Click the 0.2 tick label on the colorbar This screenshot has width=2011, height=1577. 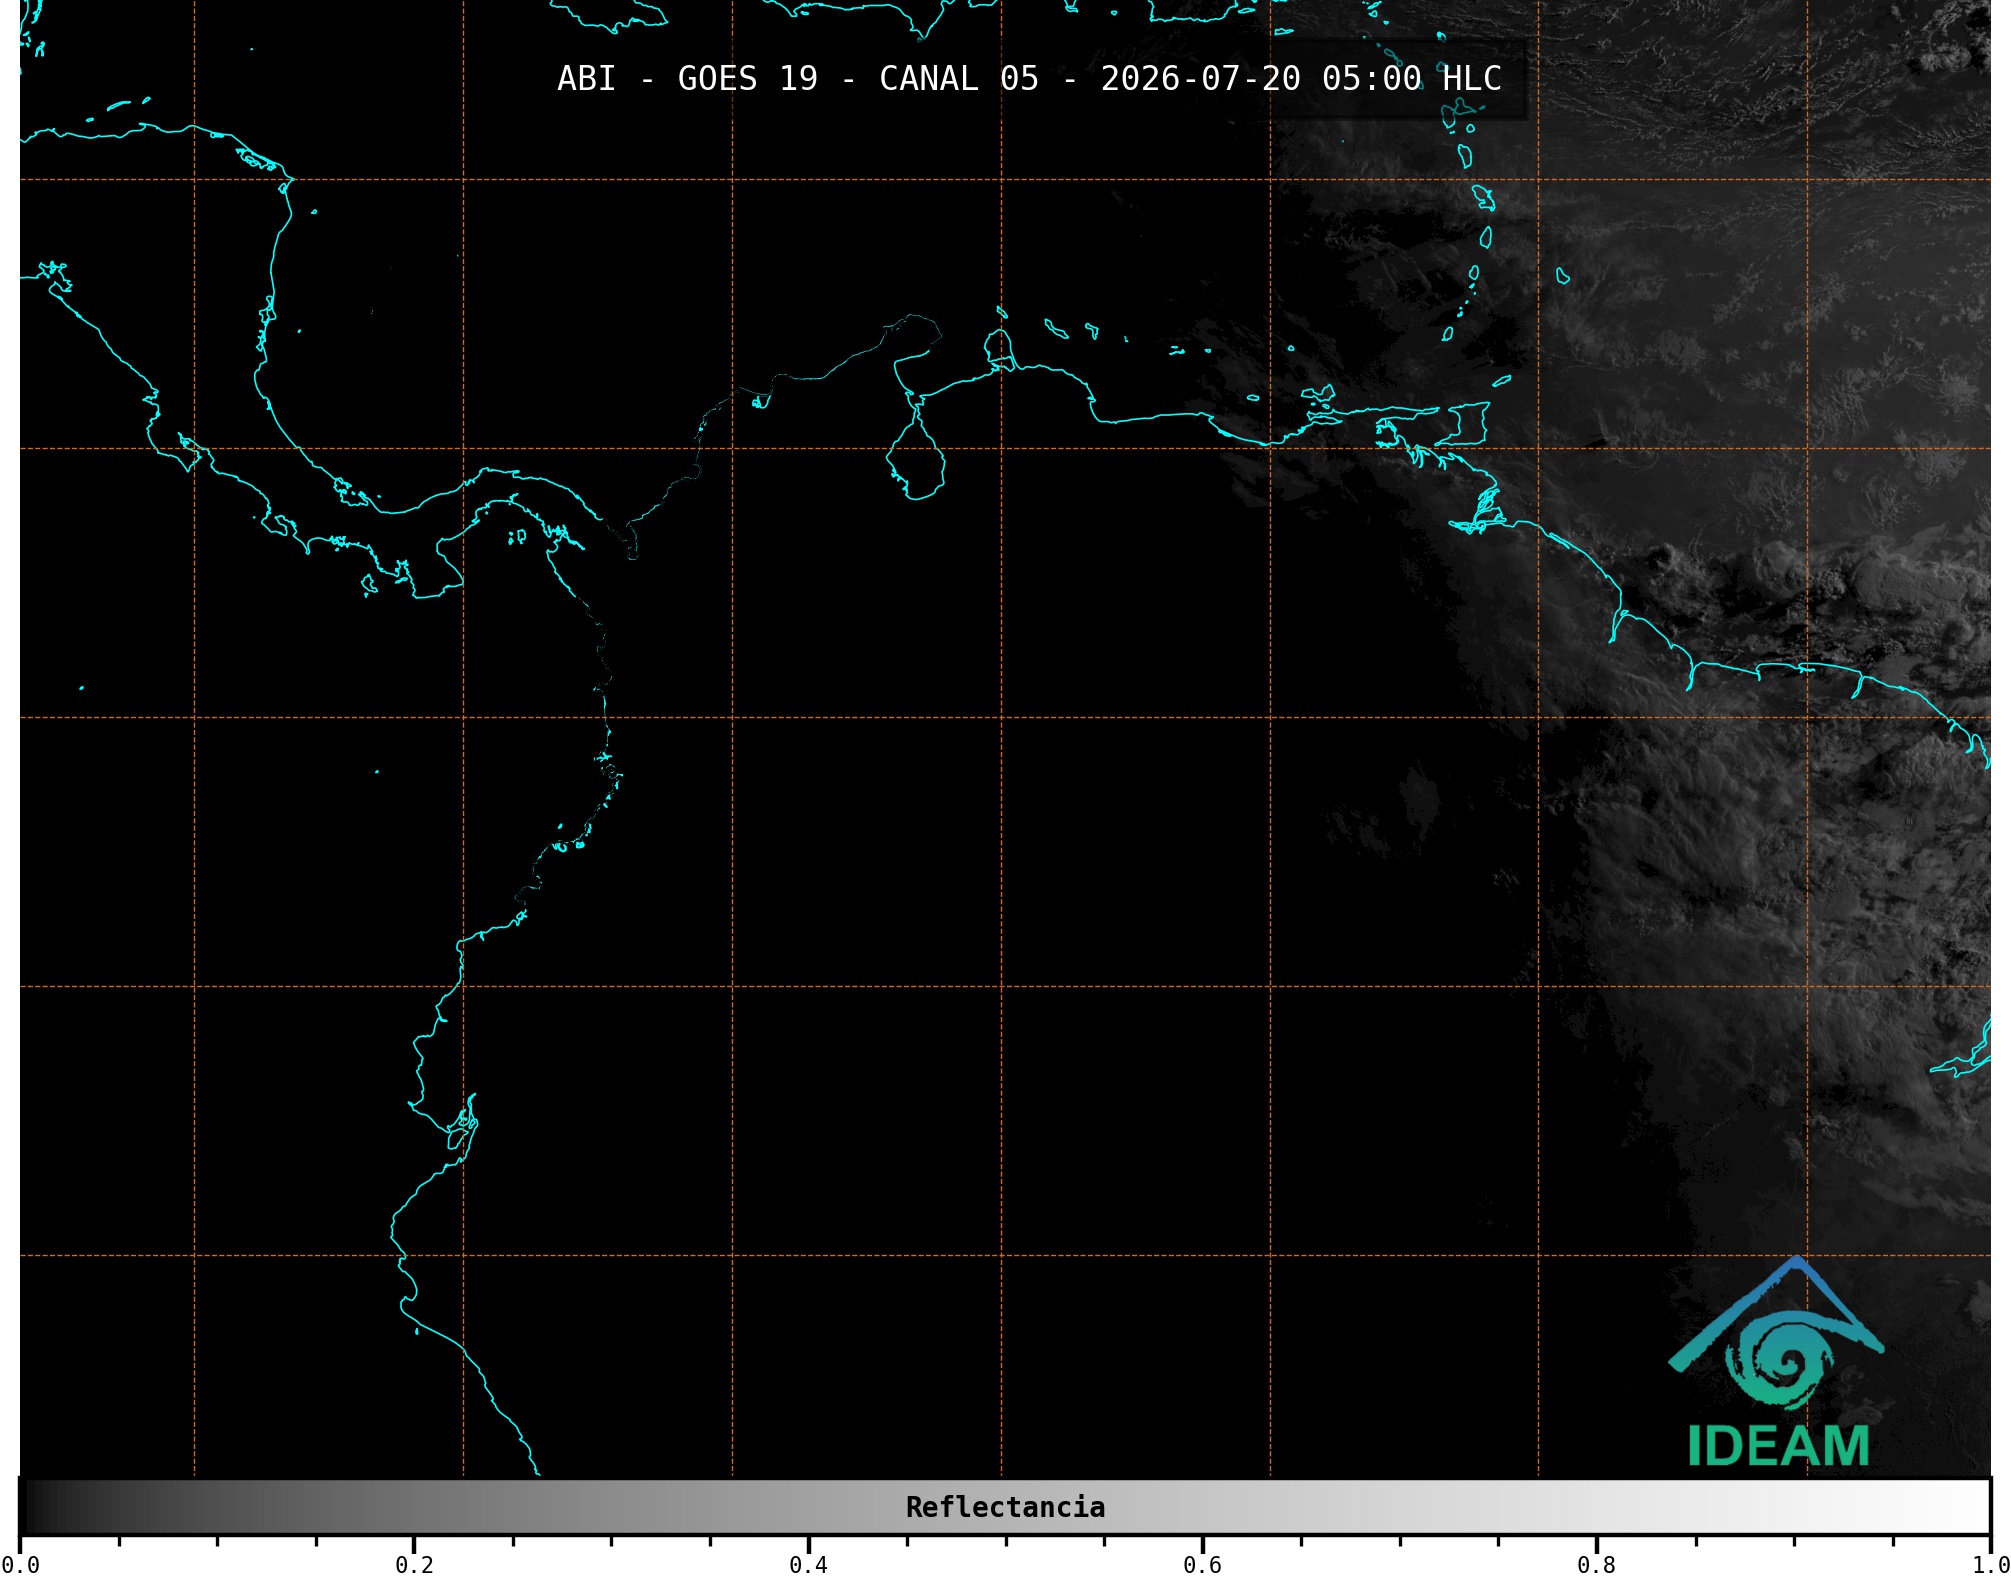coord(414,1564)
